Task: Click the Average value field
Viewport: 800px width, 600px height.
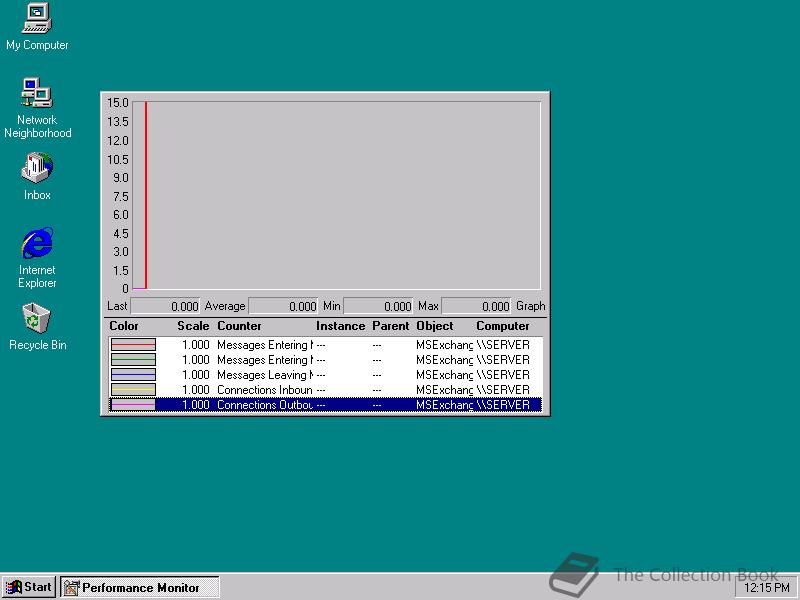Action: [x=283, y=306]
